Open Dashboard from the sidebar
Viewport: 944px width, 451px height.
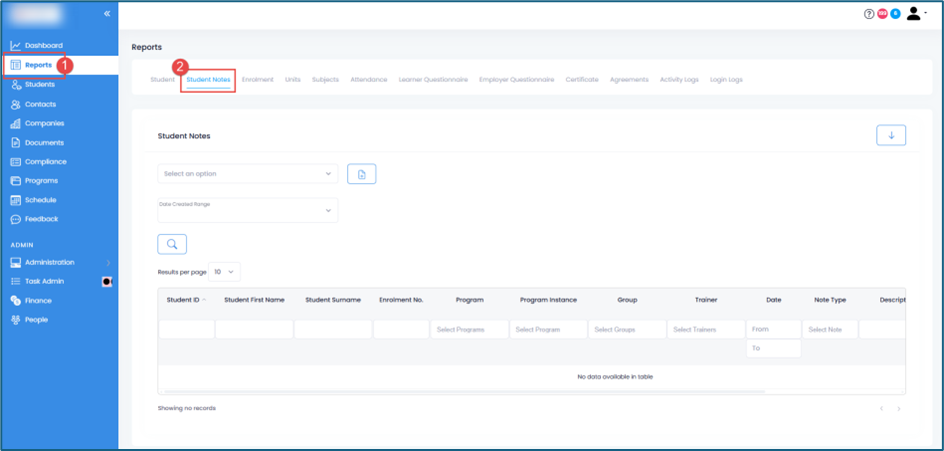[x=43, y=46]
